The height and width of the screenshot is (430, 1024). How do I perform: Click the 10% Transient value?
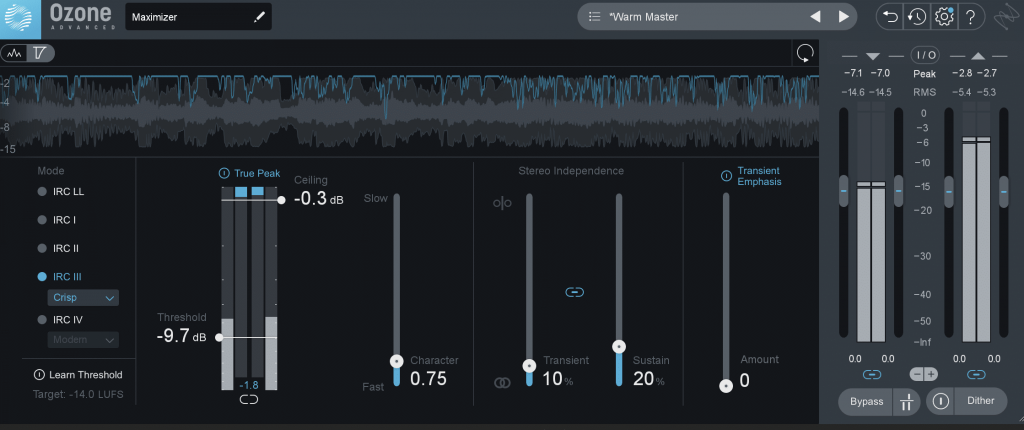click(558, 379)
